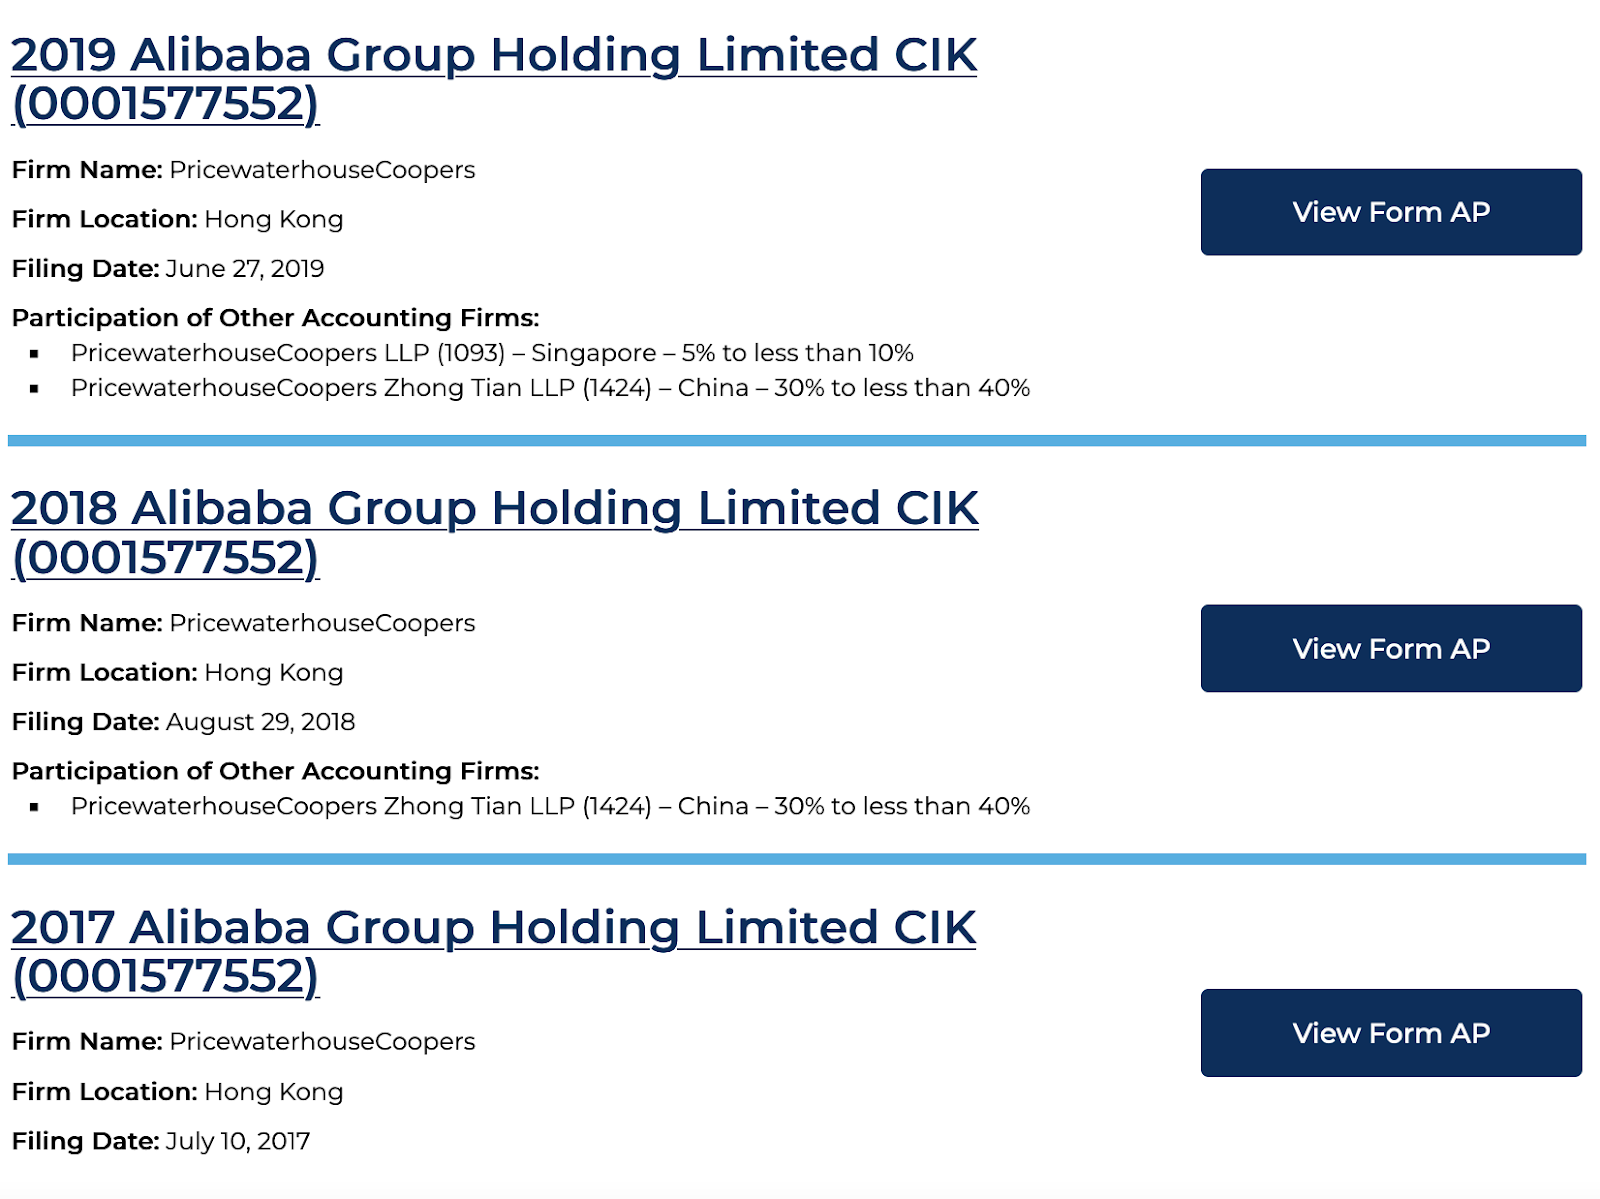The height and width of the screenshot is (1199, 1600).
Task: Click 2018 Participation of Other Accounting Firms heading
Action: pyautogui.click(x=275, y=771)
